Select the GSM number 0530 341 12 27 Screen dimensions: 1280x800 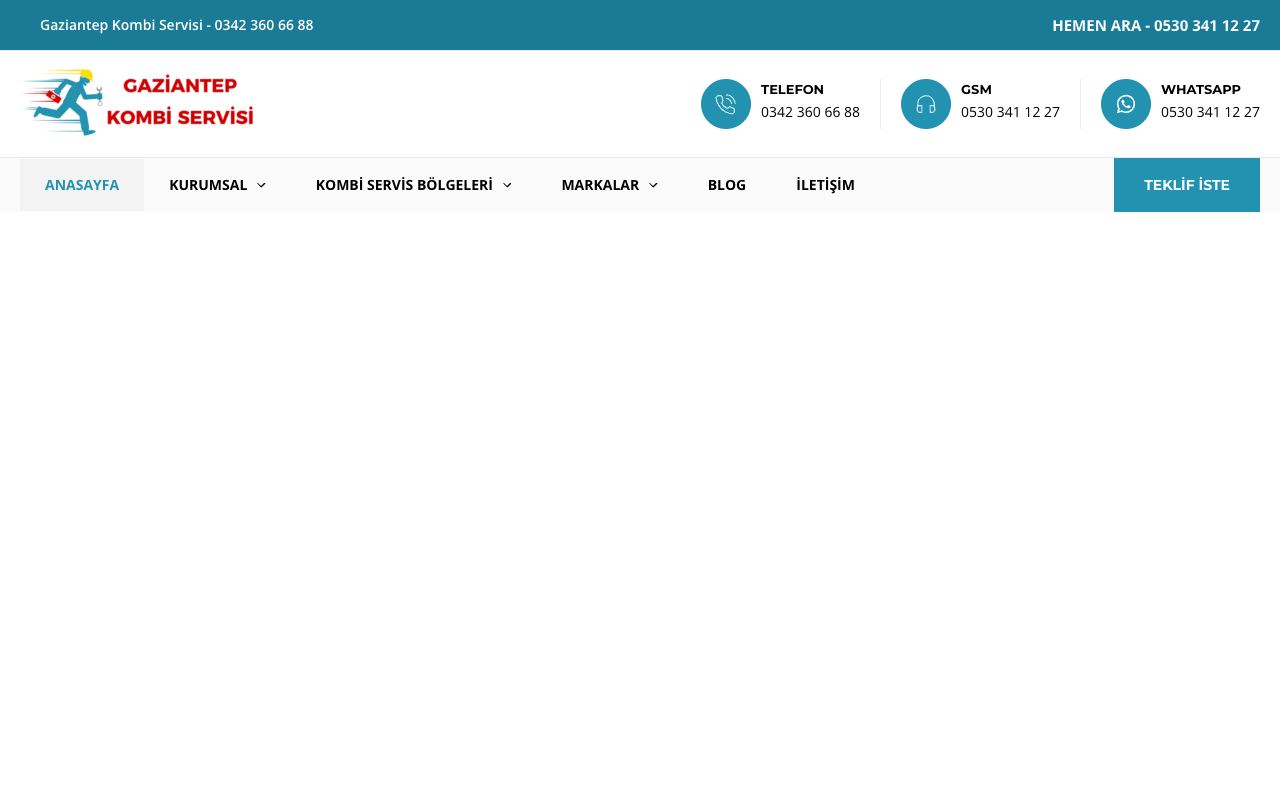pyautogui.click(x=1010, y=112)
